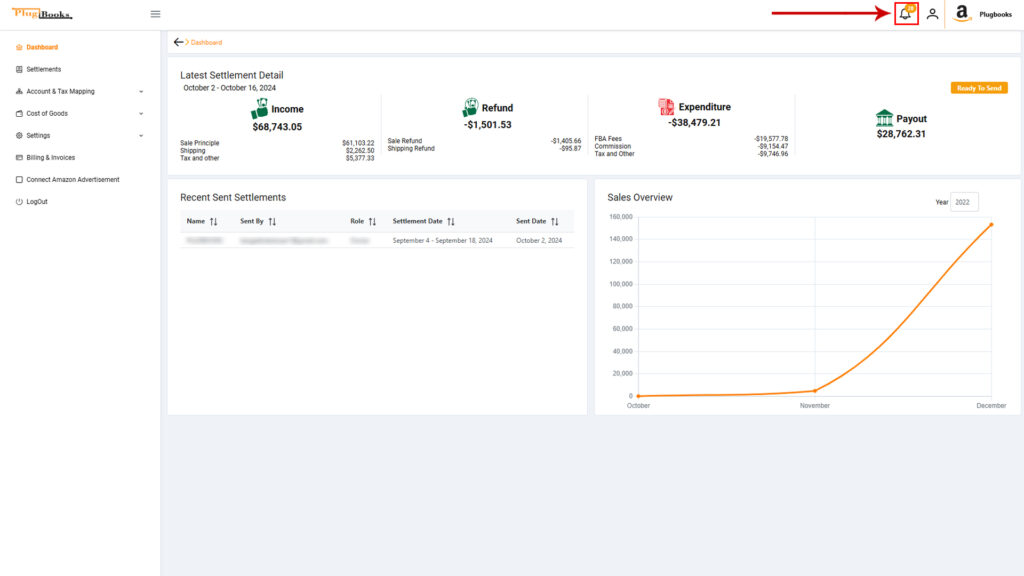Click the Ready To Send button
Viewport: 1024px width, 576px height.
point(979,88)
